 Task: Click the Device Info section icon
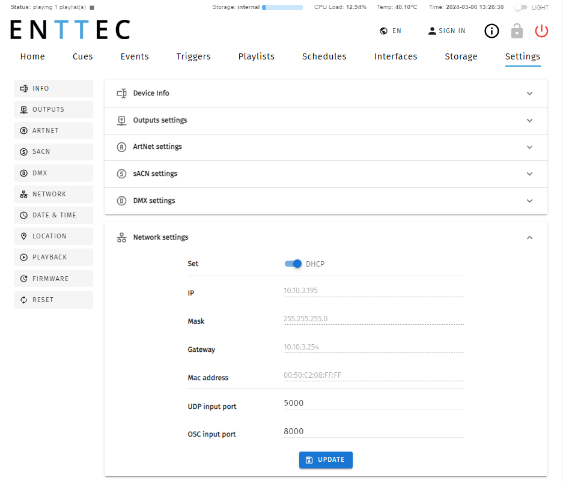coord(122,93)
